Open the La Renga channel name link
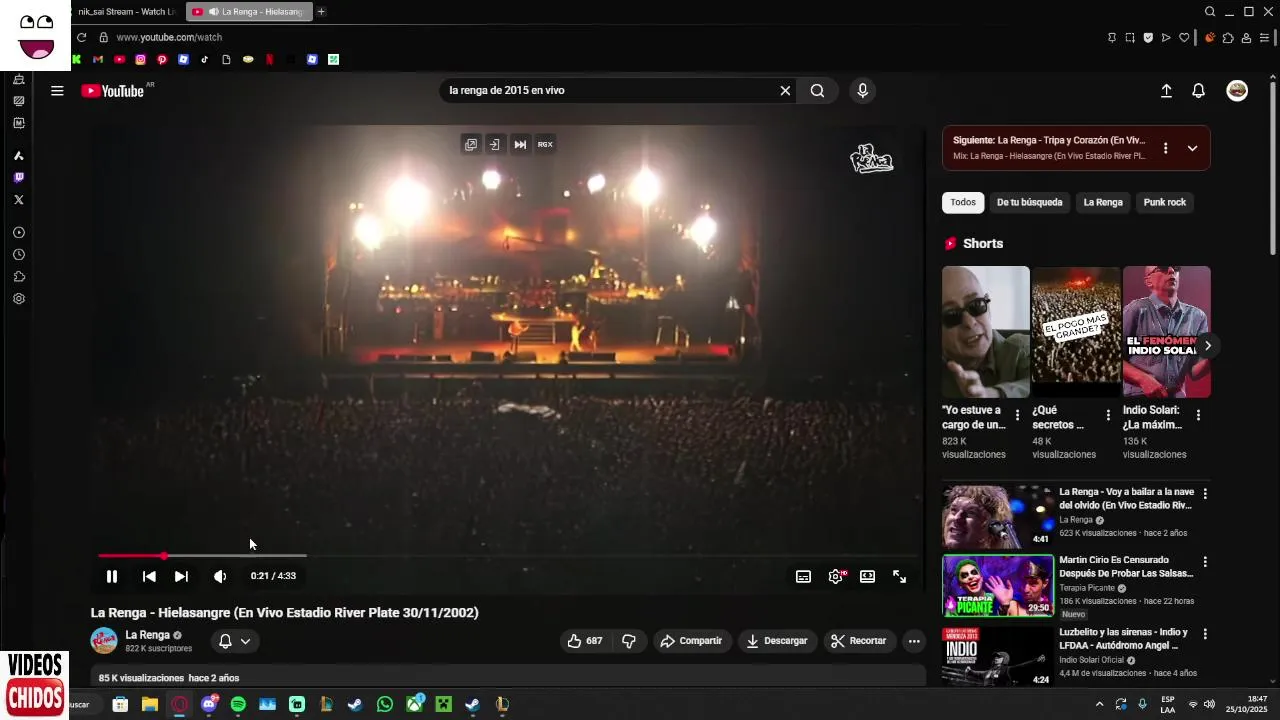This screenshot has width=1280, height=720. 147,635
